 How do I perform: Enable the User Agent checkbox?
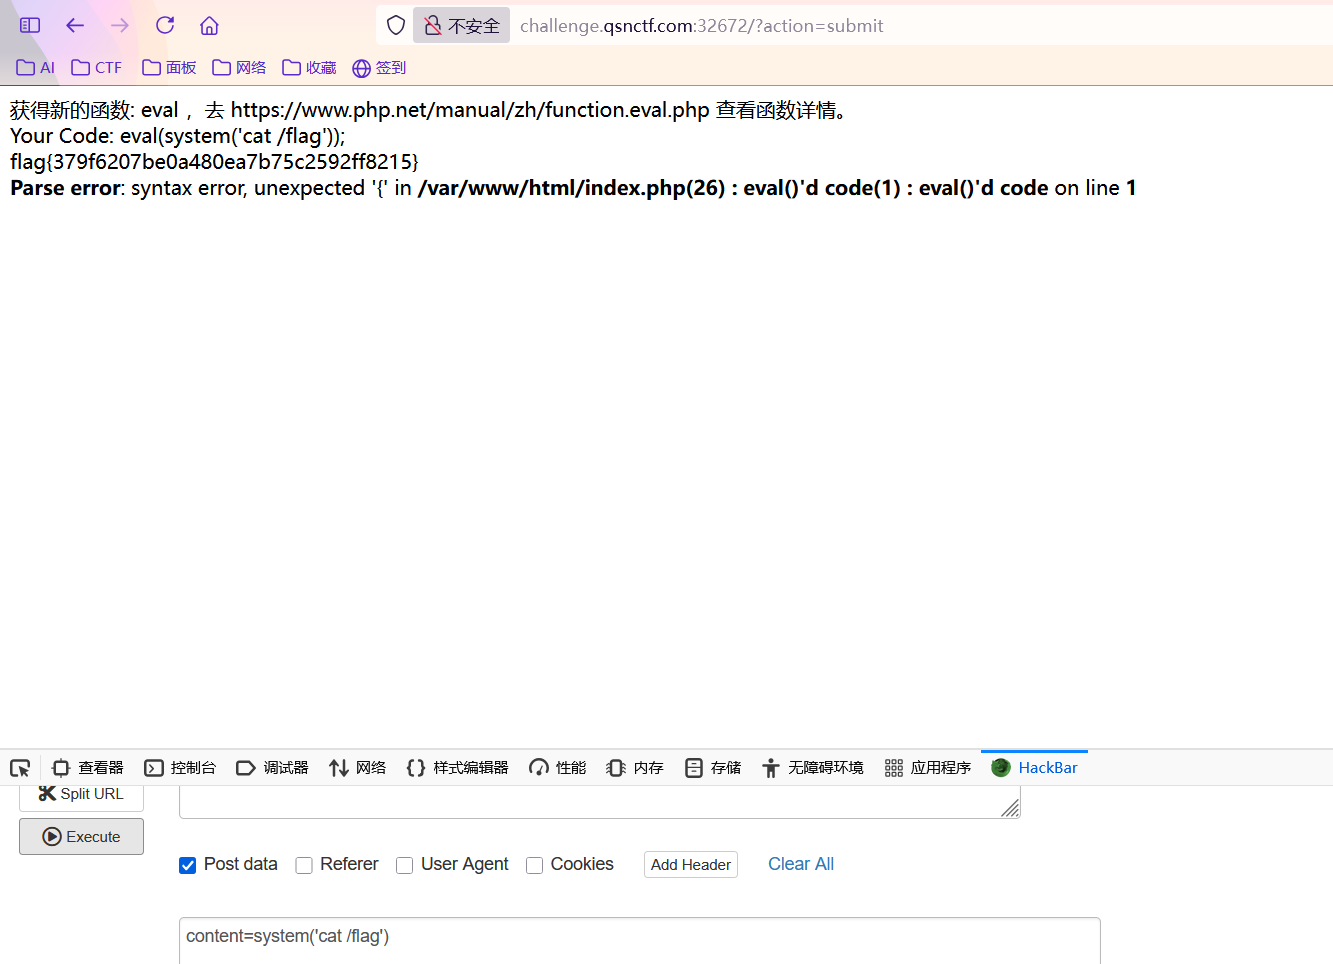tap(405, 865)
